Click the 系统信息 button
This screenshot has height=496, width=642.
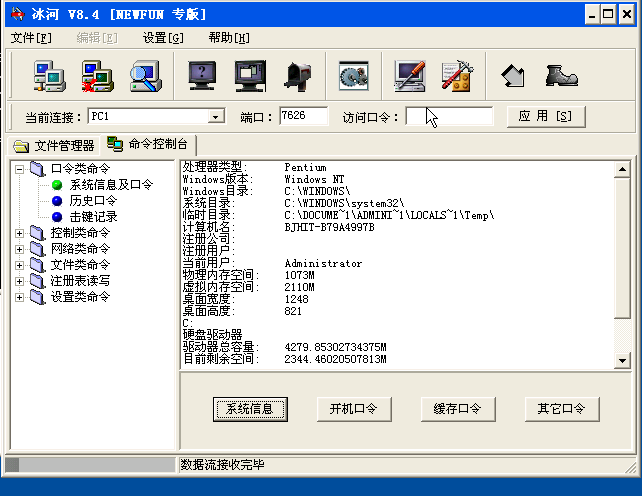(x=250, y=409)
